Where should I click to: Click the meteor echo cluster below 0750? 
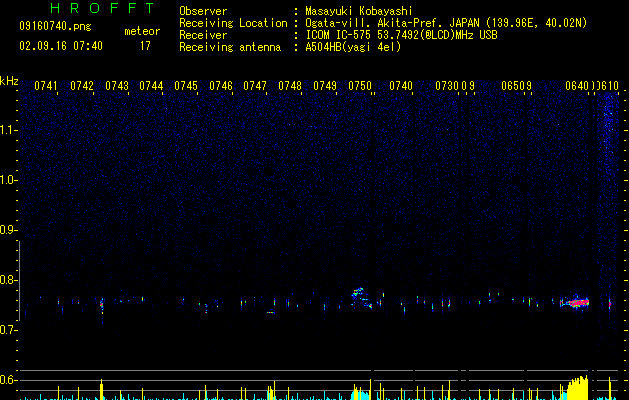pyautogui.click(x=362, y=298)
